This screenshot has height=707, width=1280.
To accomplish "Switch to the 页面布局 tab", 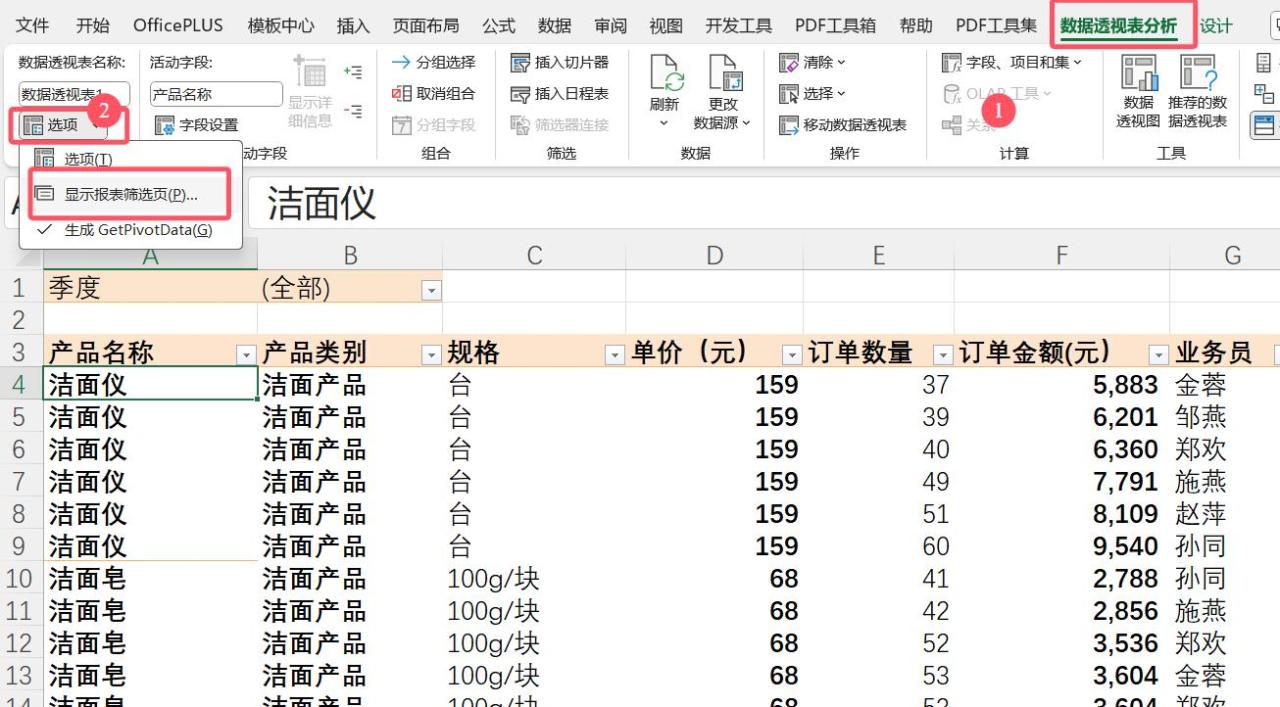I will tap(426, 26).
